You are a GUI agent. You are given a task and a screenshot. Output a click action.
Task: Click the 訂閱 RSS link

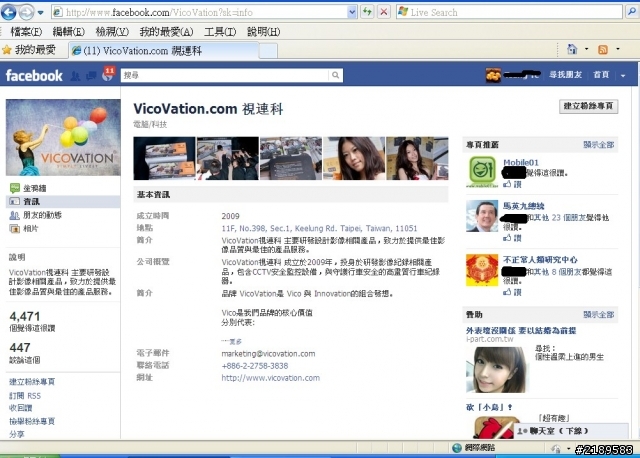[x=25, y=396]
